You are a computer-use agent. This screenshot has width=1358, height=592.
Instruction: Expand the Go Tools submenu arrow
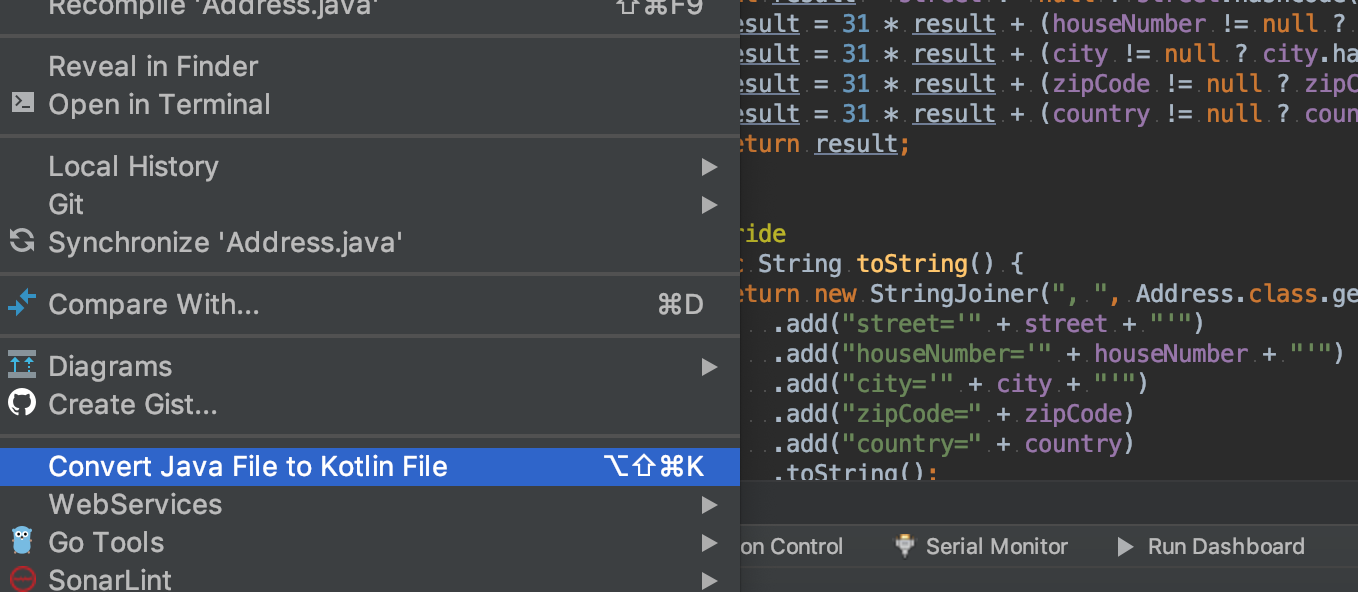(709, 542)
